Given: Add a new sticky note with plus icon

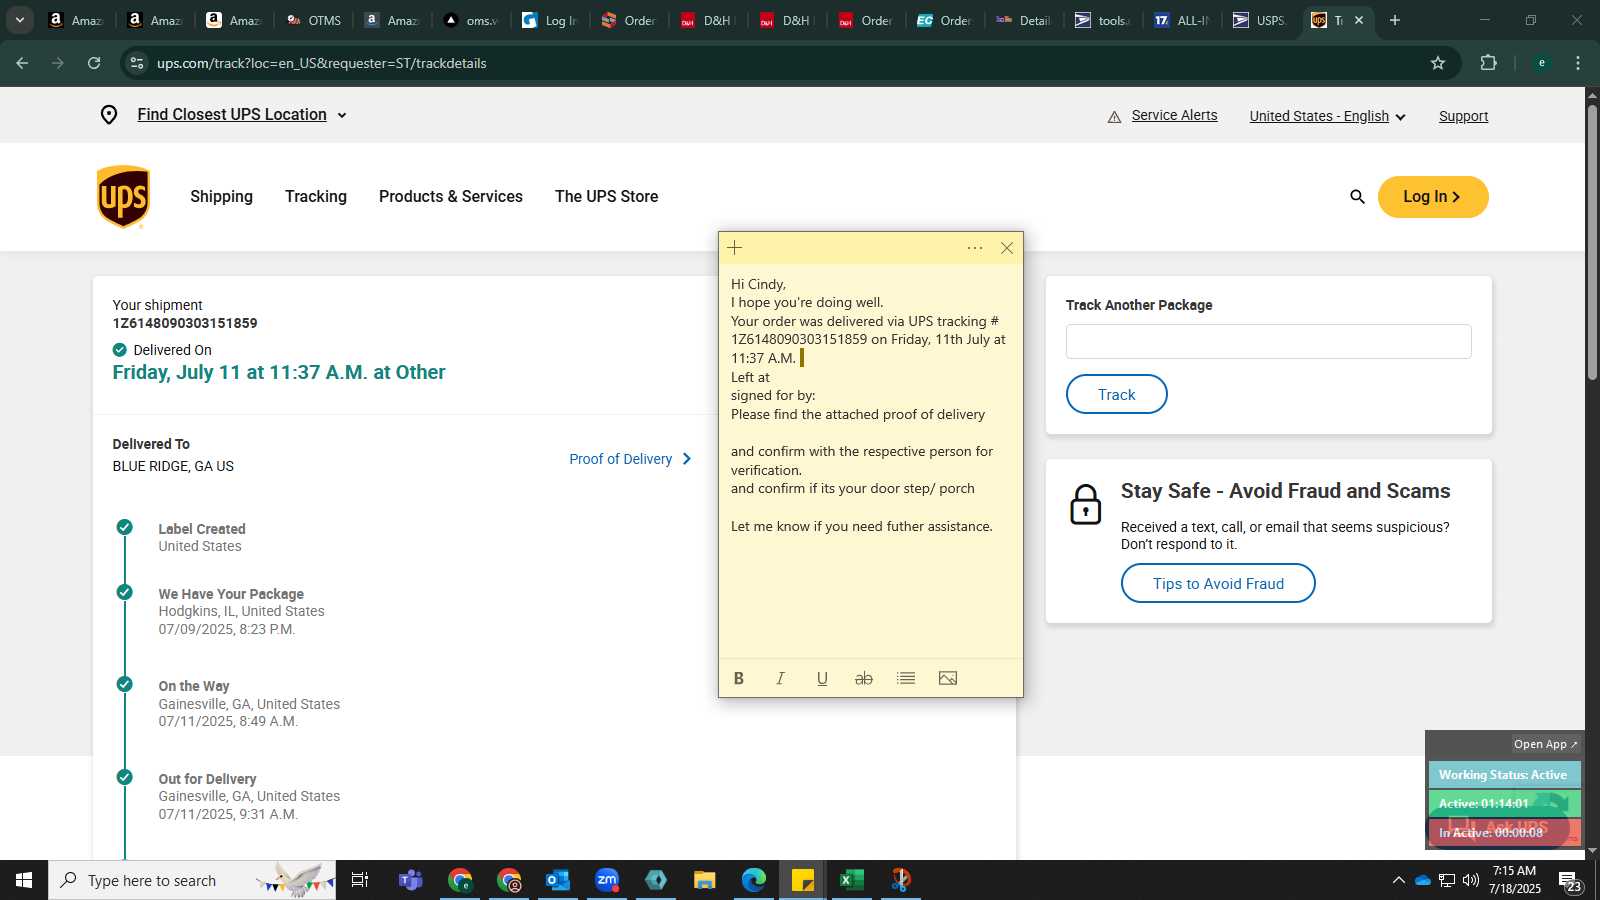Looking at the screenshot, I should pyautogui.click(x=735, y=248).
